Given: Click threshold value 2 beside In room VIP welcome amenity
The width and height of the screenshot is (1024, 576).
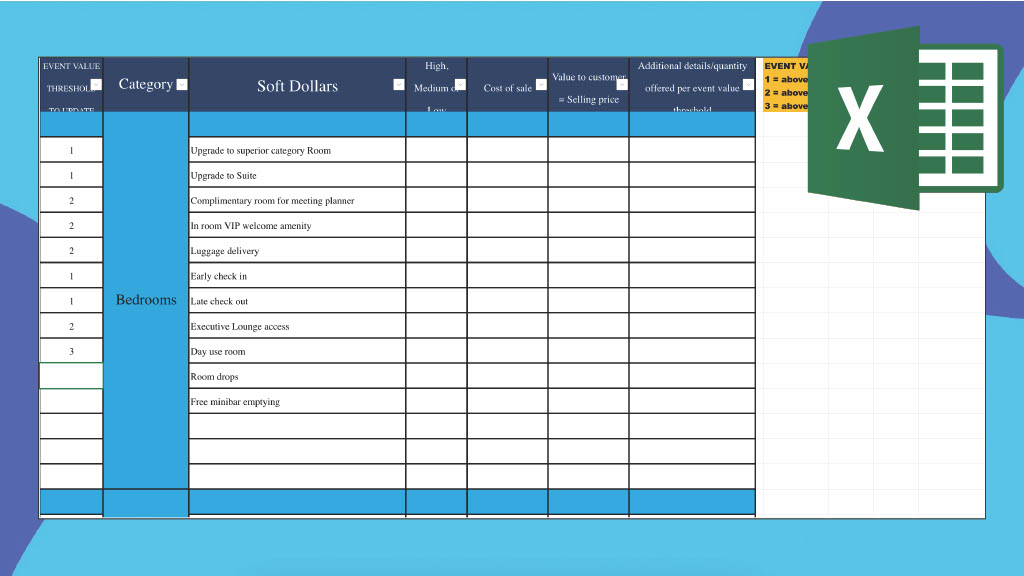Looking at the screenshot, I should tap(71, 225).
